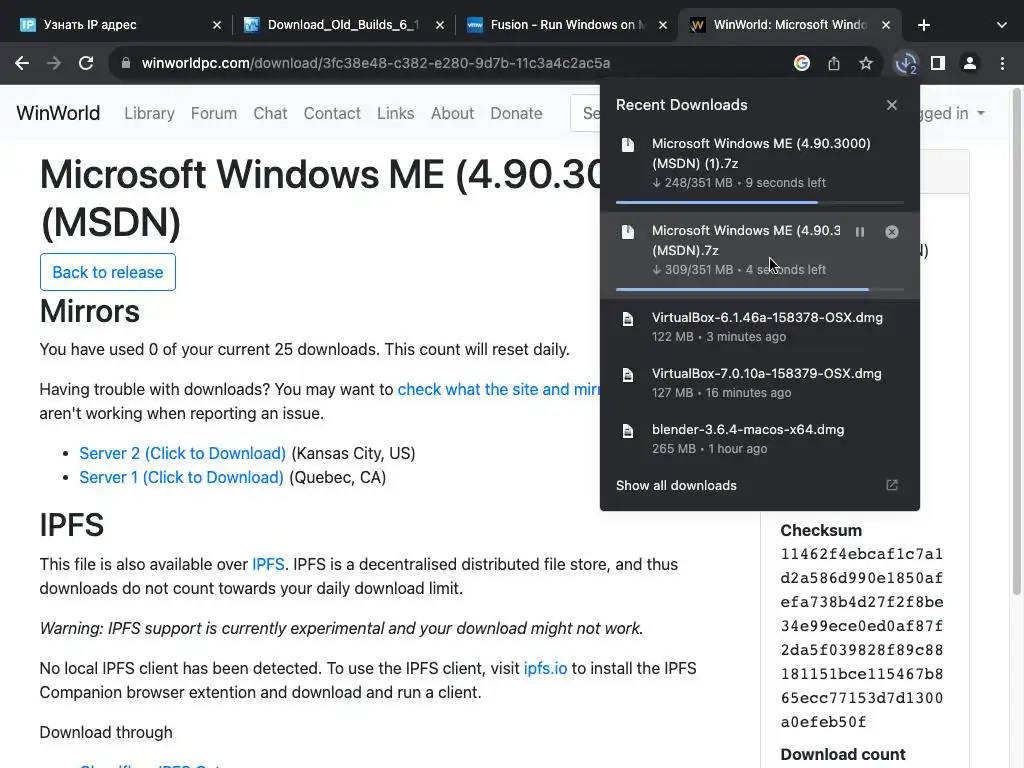Go back to the previous page

tap(22, 63)
